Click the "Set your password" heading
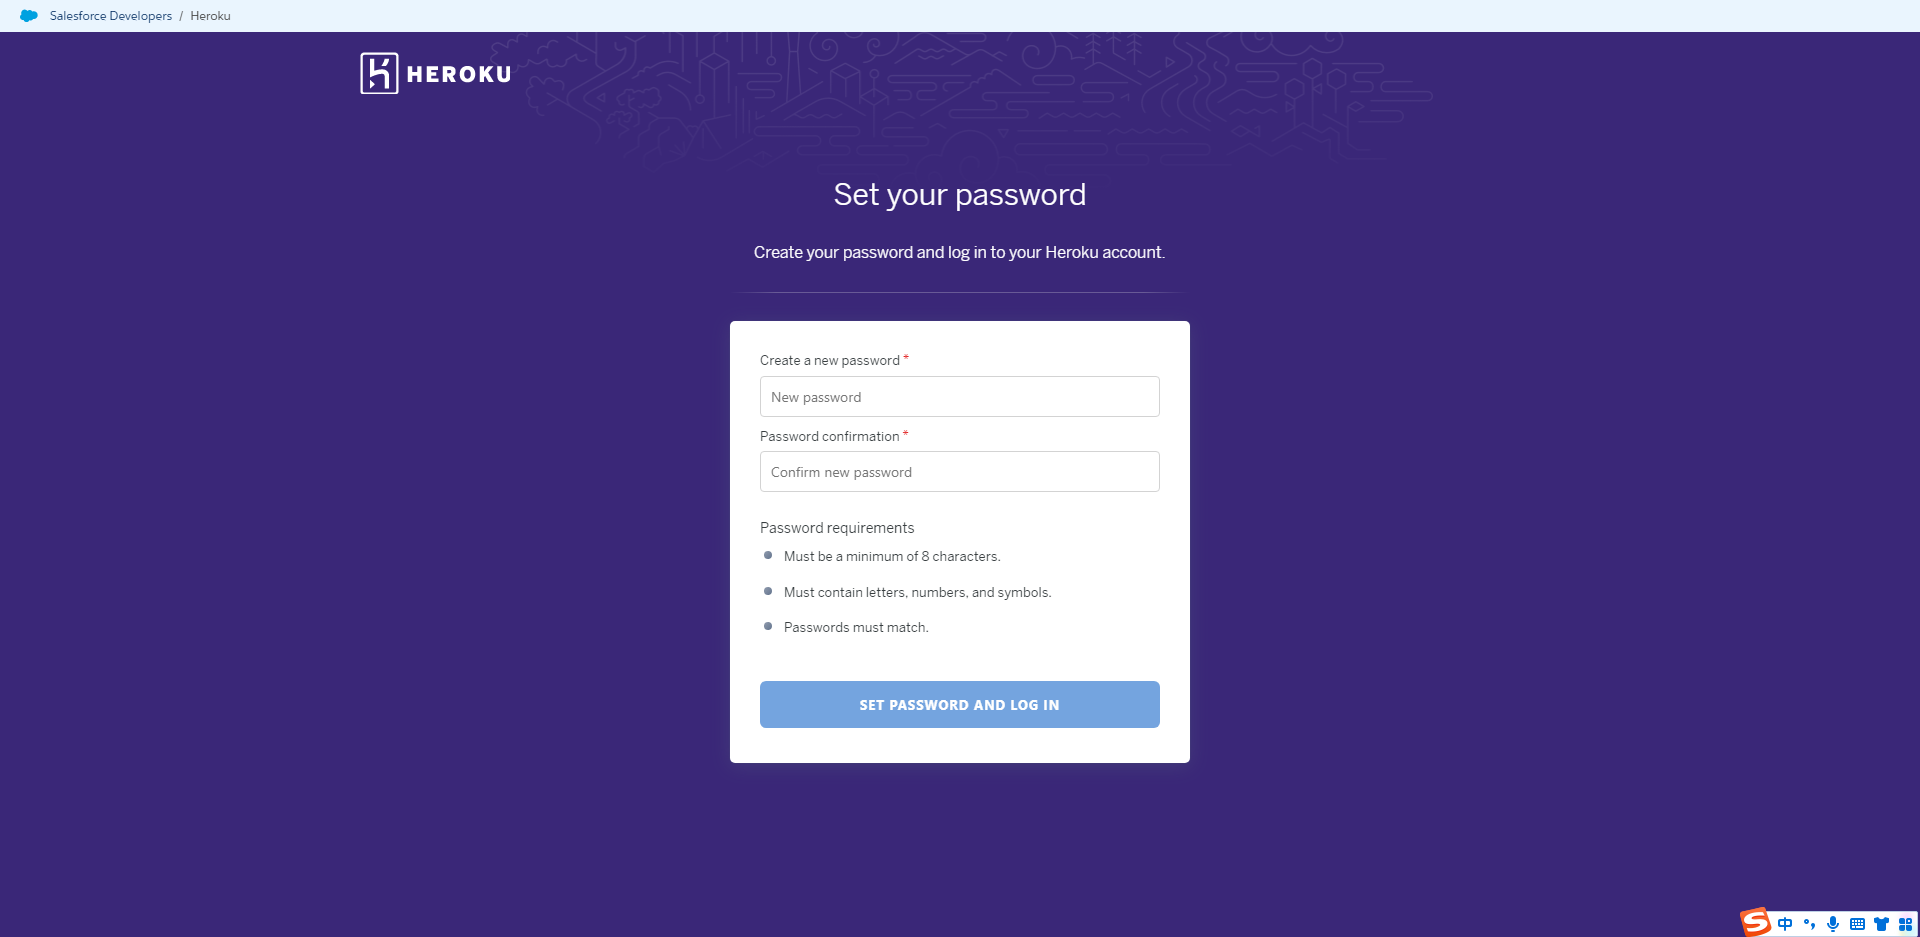This screenshot has height=937, width=1920. coord(959,194)
